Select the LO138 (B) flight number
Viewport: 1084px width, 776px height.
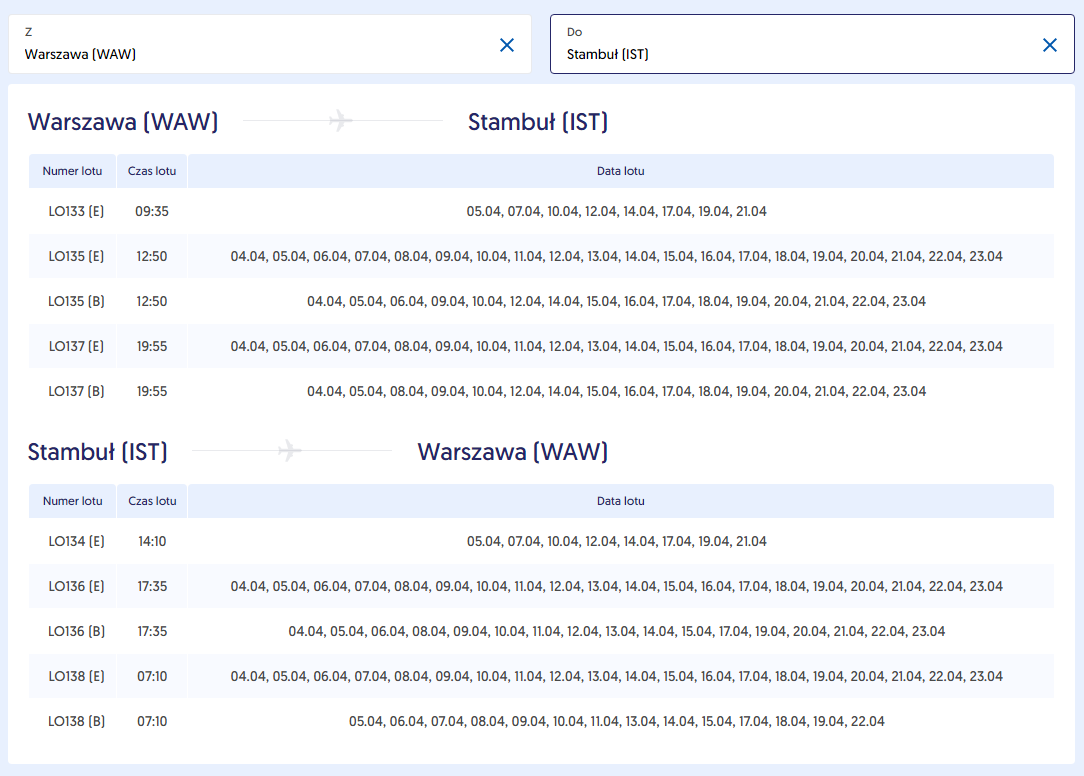[76, 721]
